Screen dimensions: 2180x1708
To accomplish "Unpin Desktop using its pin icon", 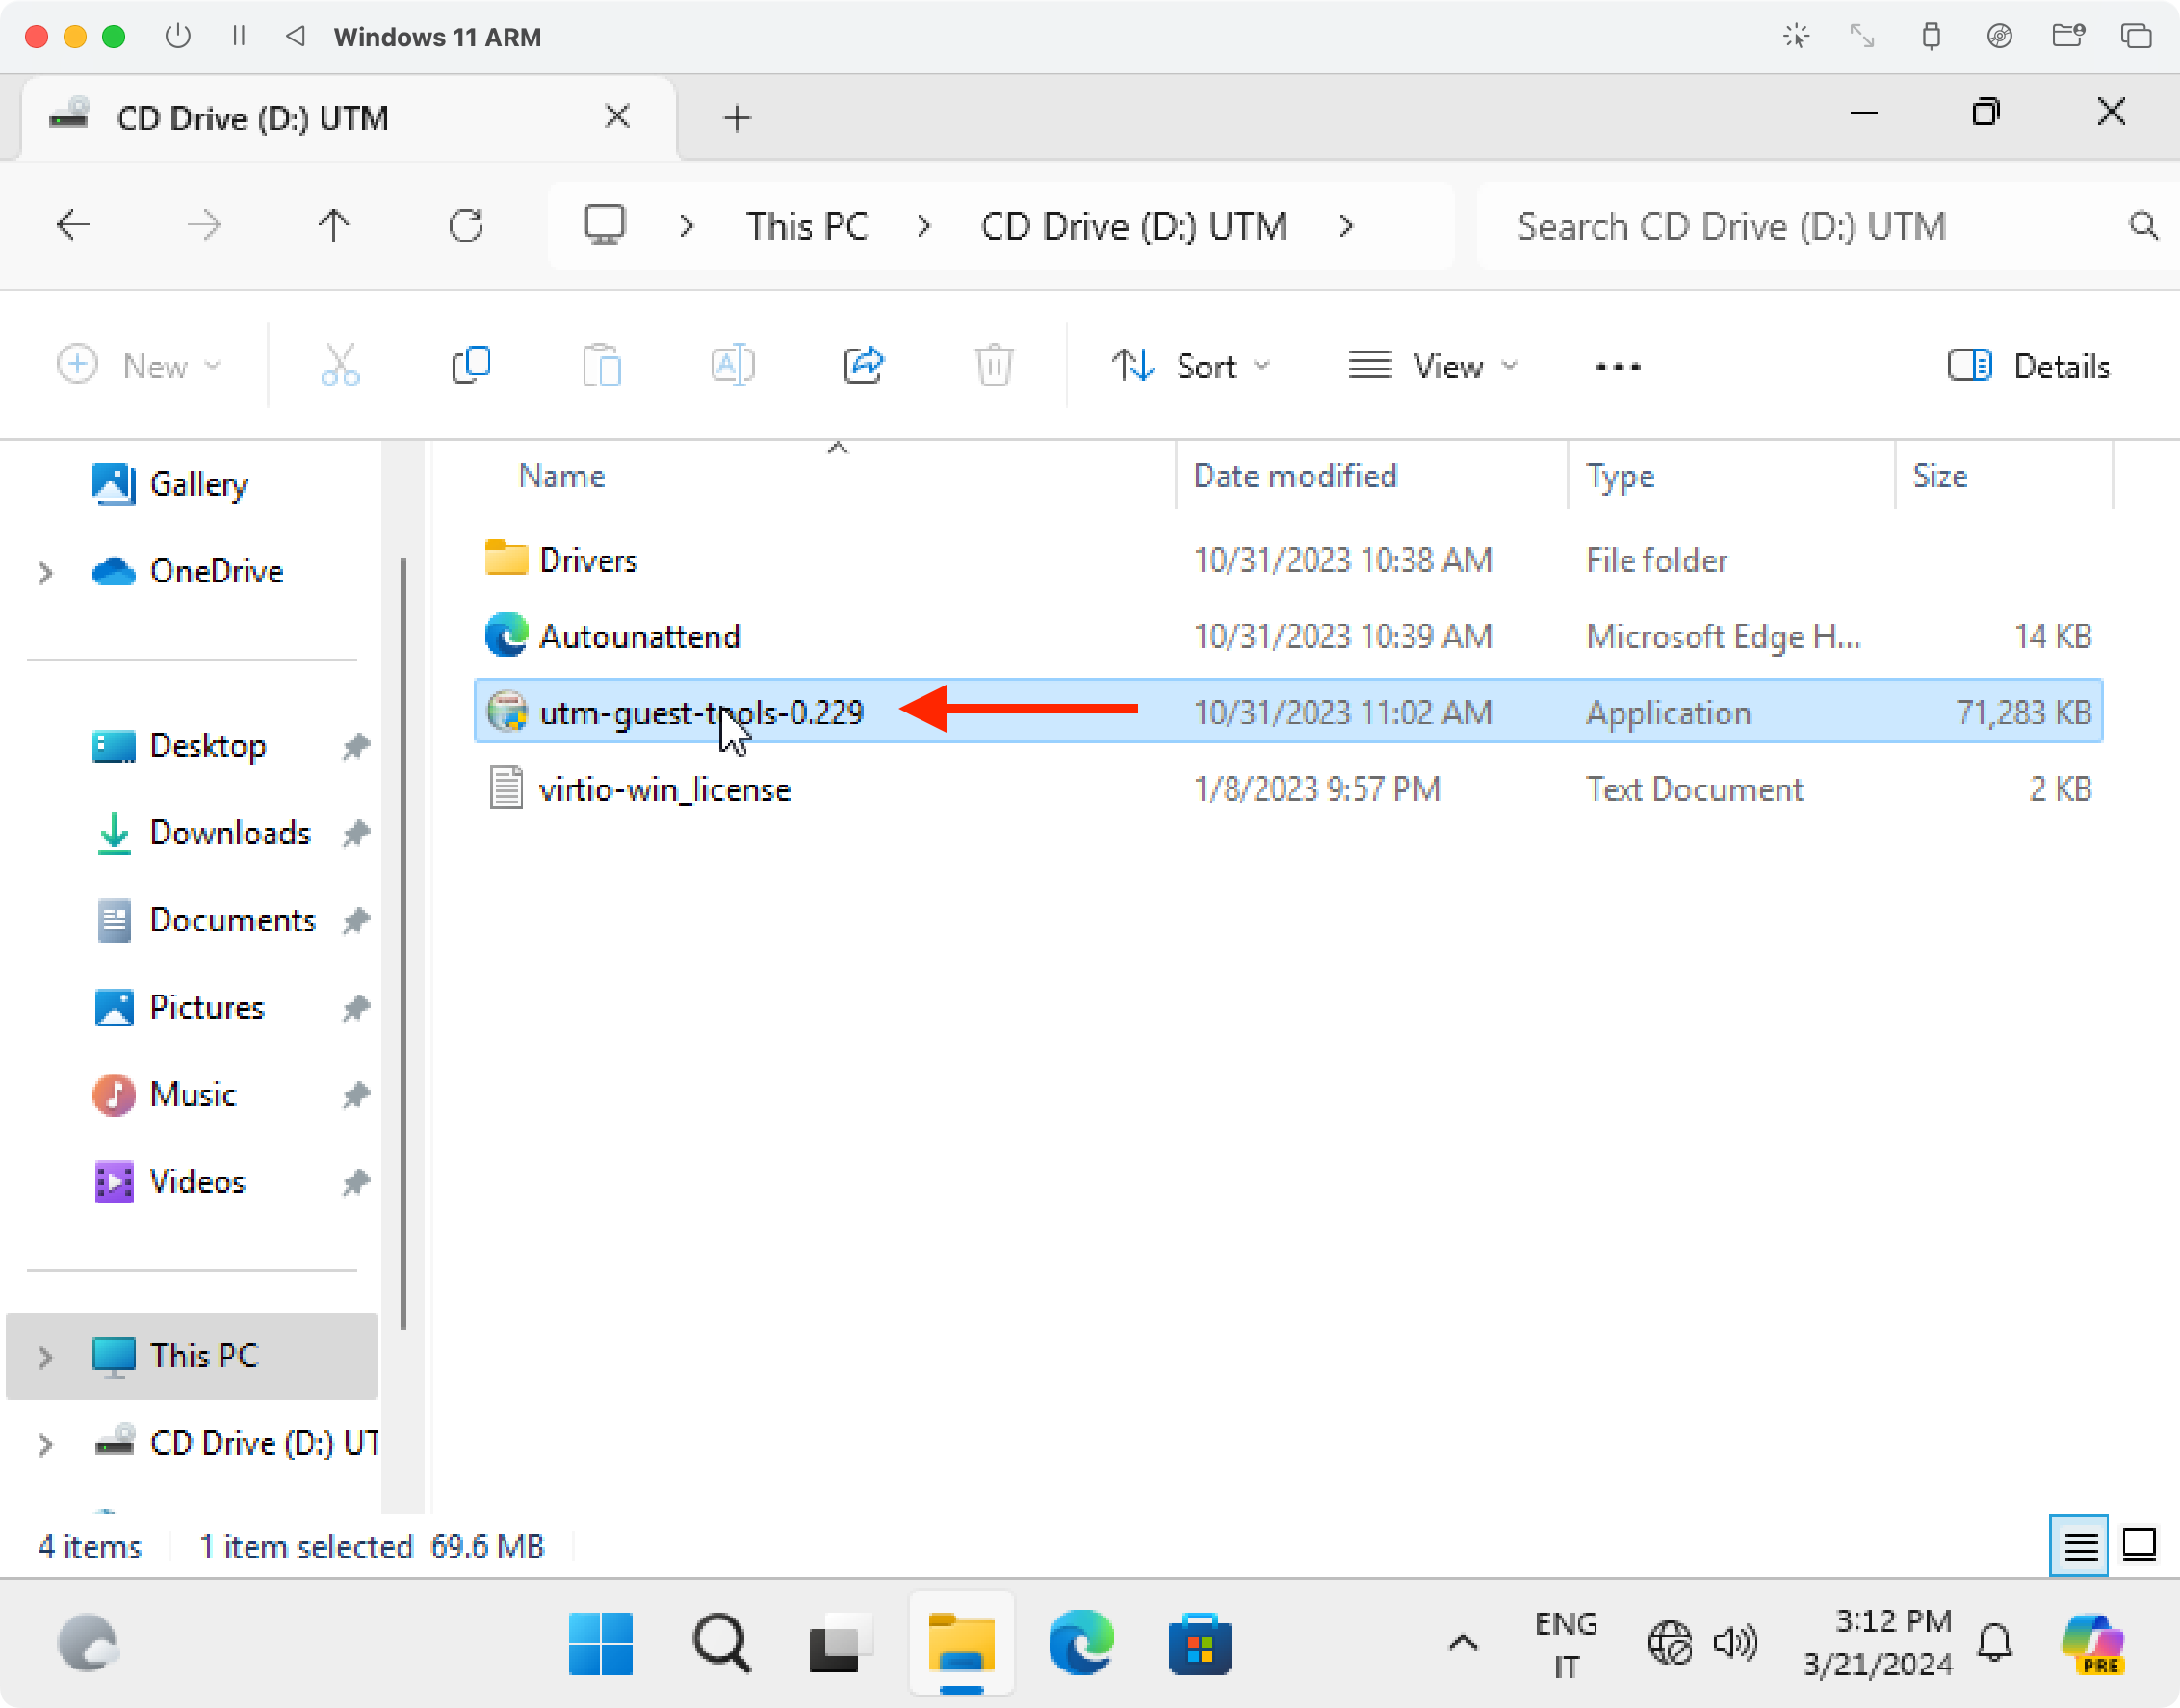I will [356, 746].
